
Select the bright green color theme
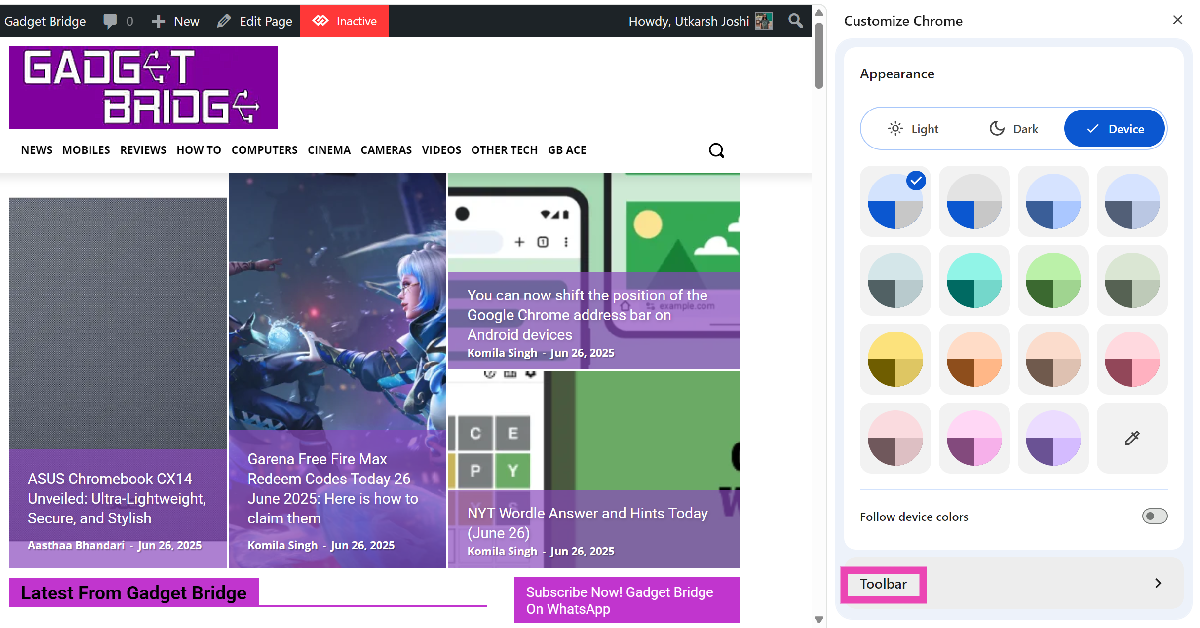1053,280
